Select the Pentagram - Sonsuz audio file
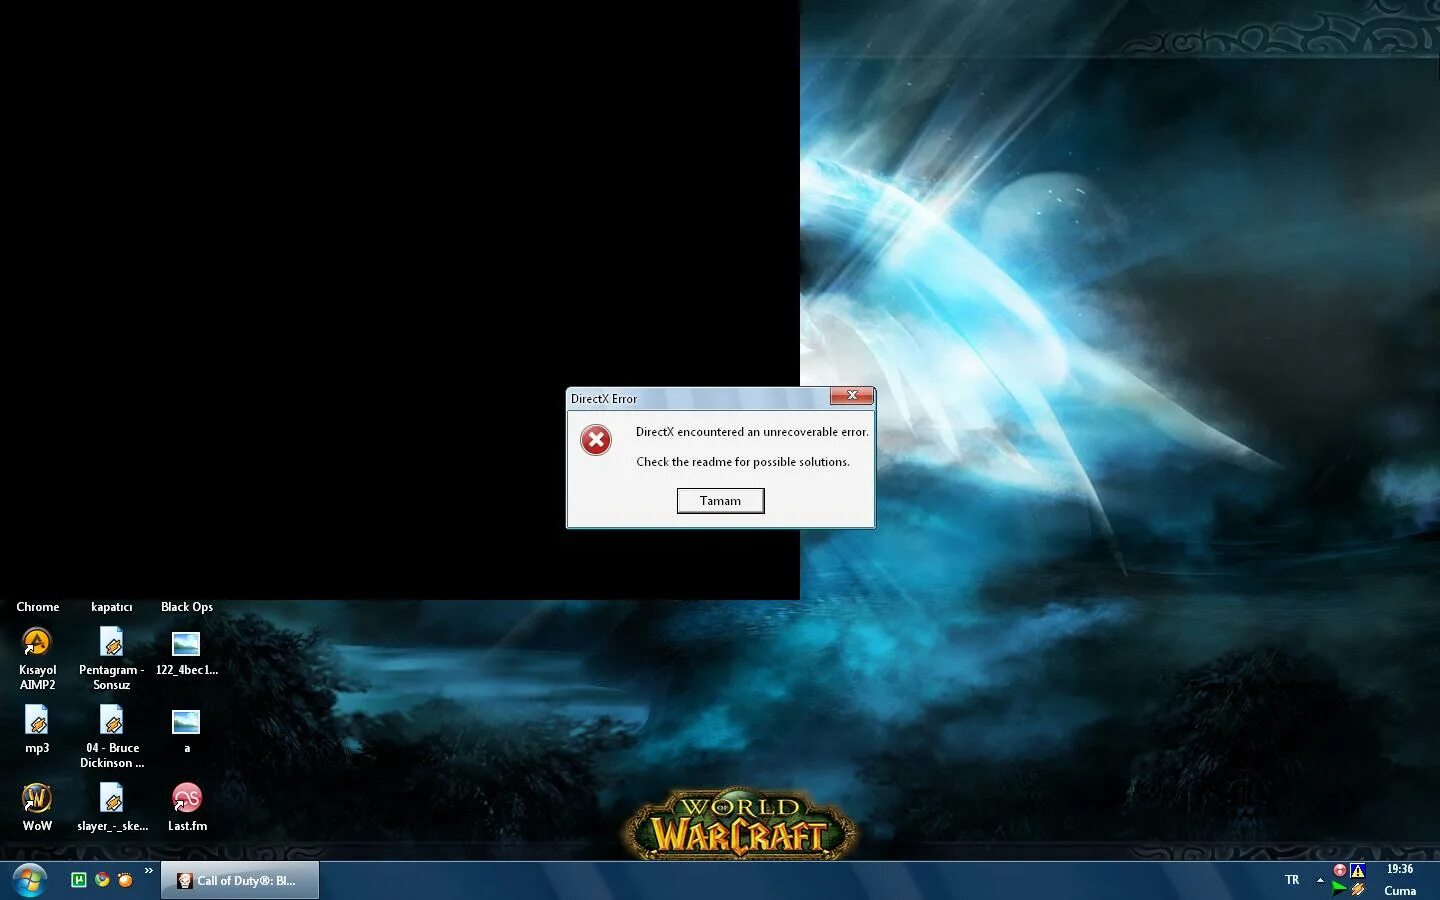The width and height of the screenshot is (1440, 900). click(x=112, y=659)
